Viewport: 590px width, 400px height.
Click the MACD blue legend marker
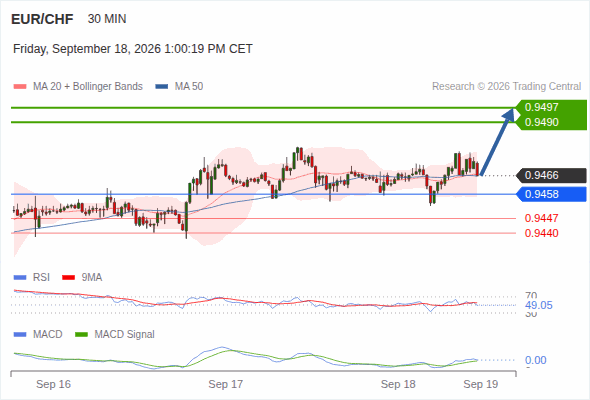[x=20, y=334]
